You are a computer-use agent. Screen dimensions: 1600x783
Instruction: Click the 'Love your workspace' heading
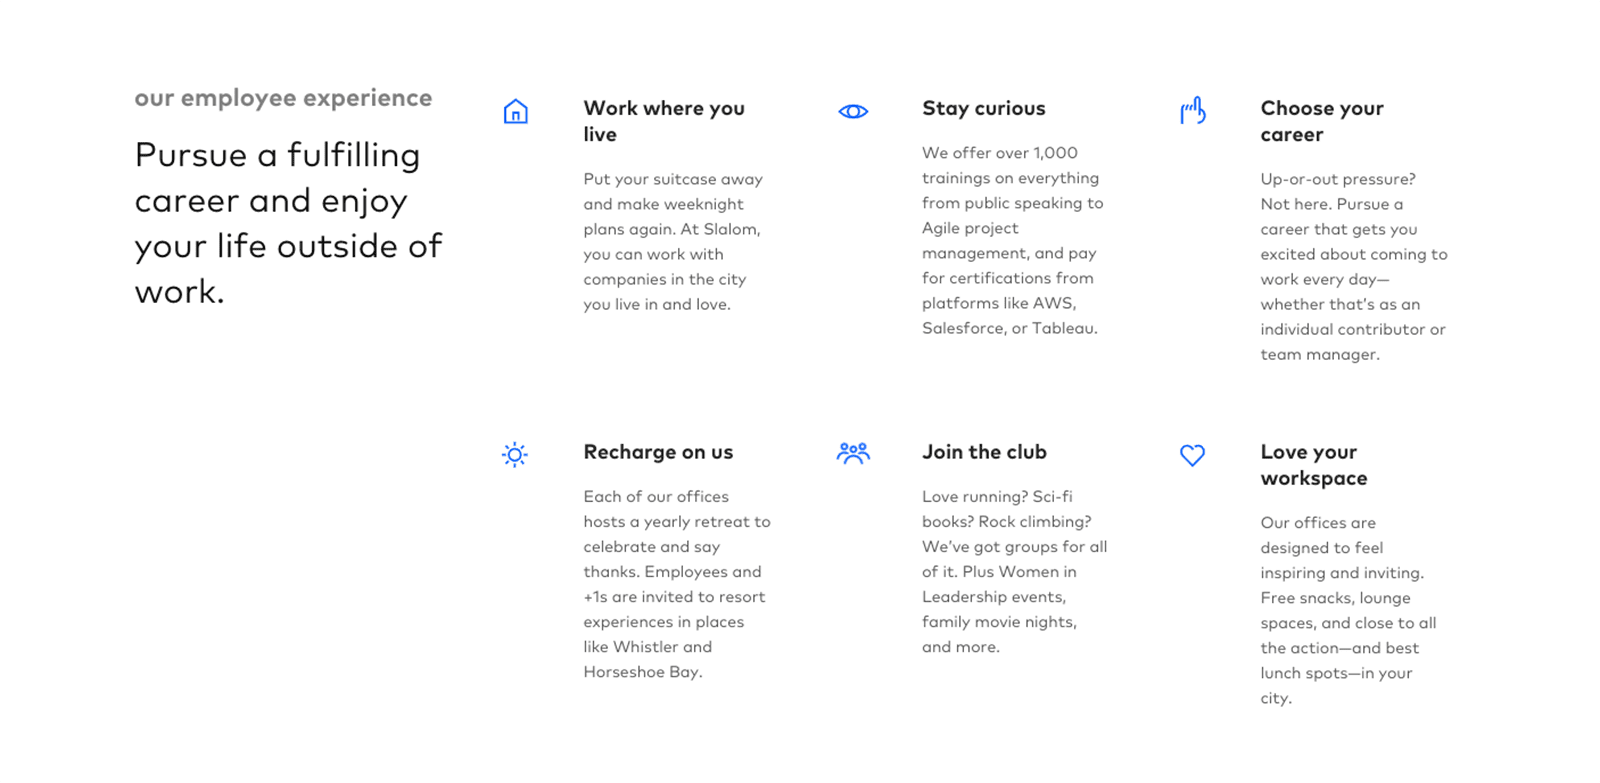(x=1313, y=465)
